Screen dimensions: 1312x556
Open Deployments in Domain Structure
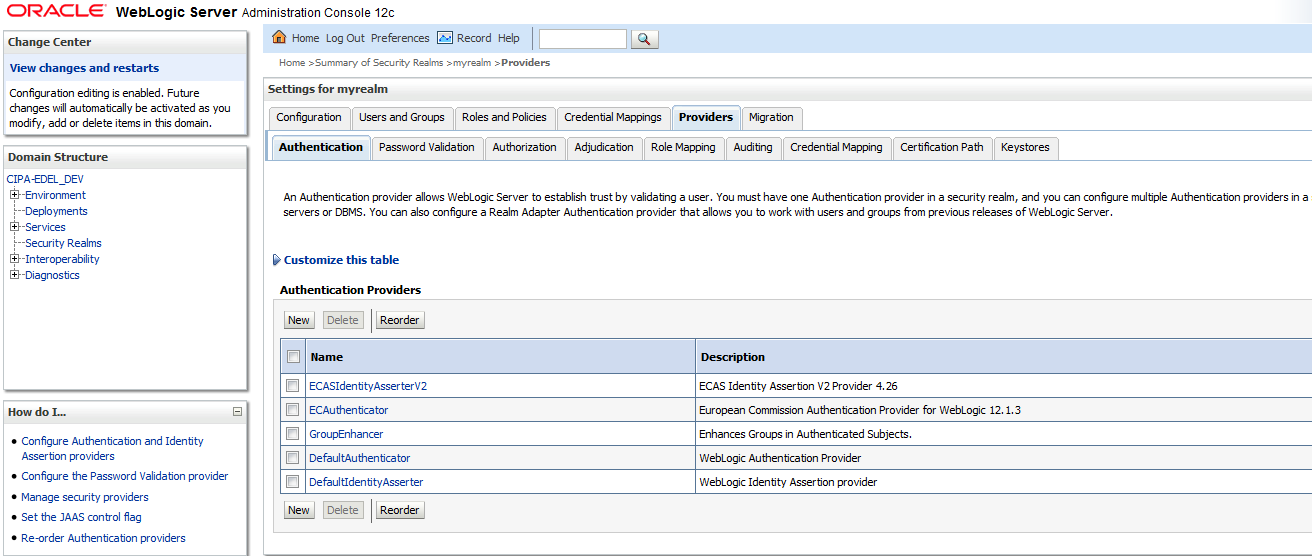[x=56, y=211]
